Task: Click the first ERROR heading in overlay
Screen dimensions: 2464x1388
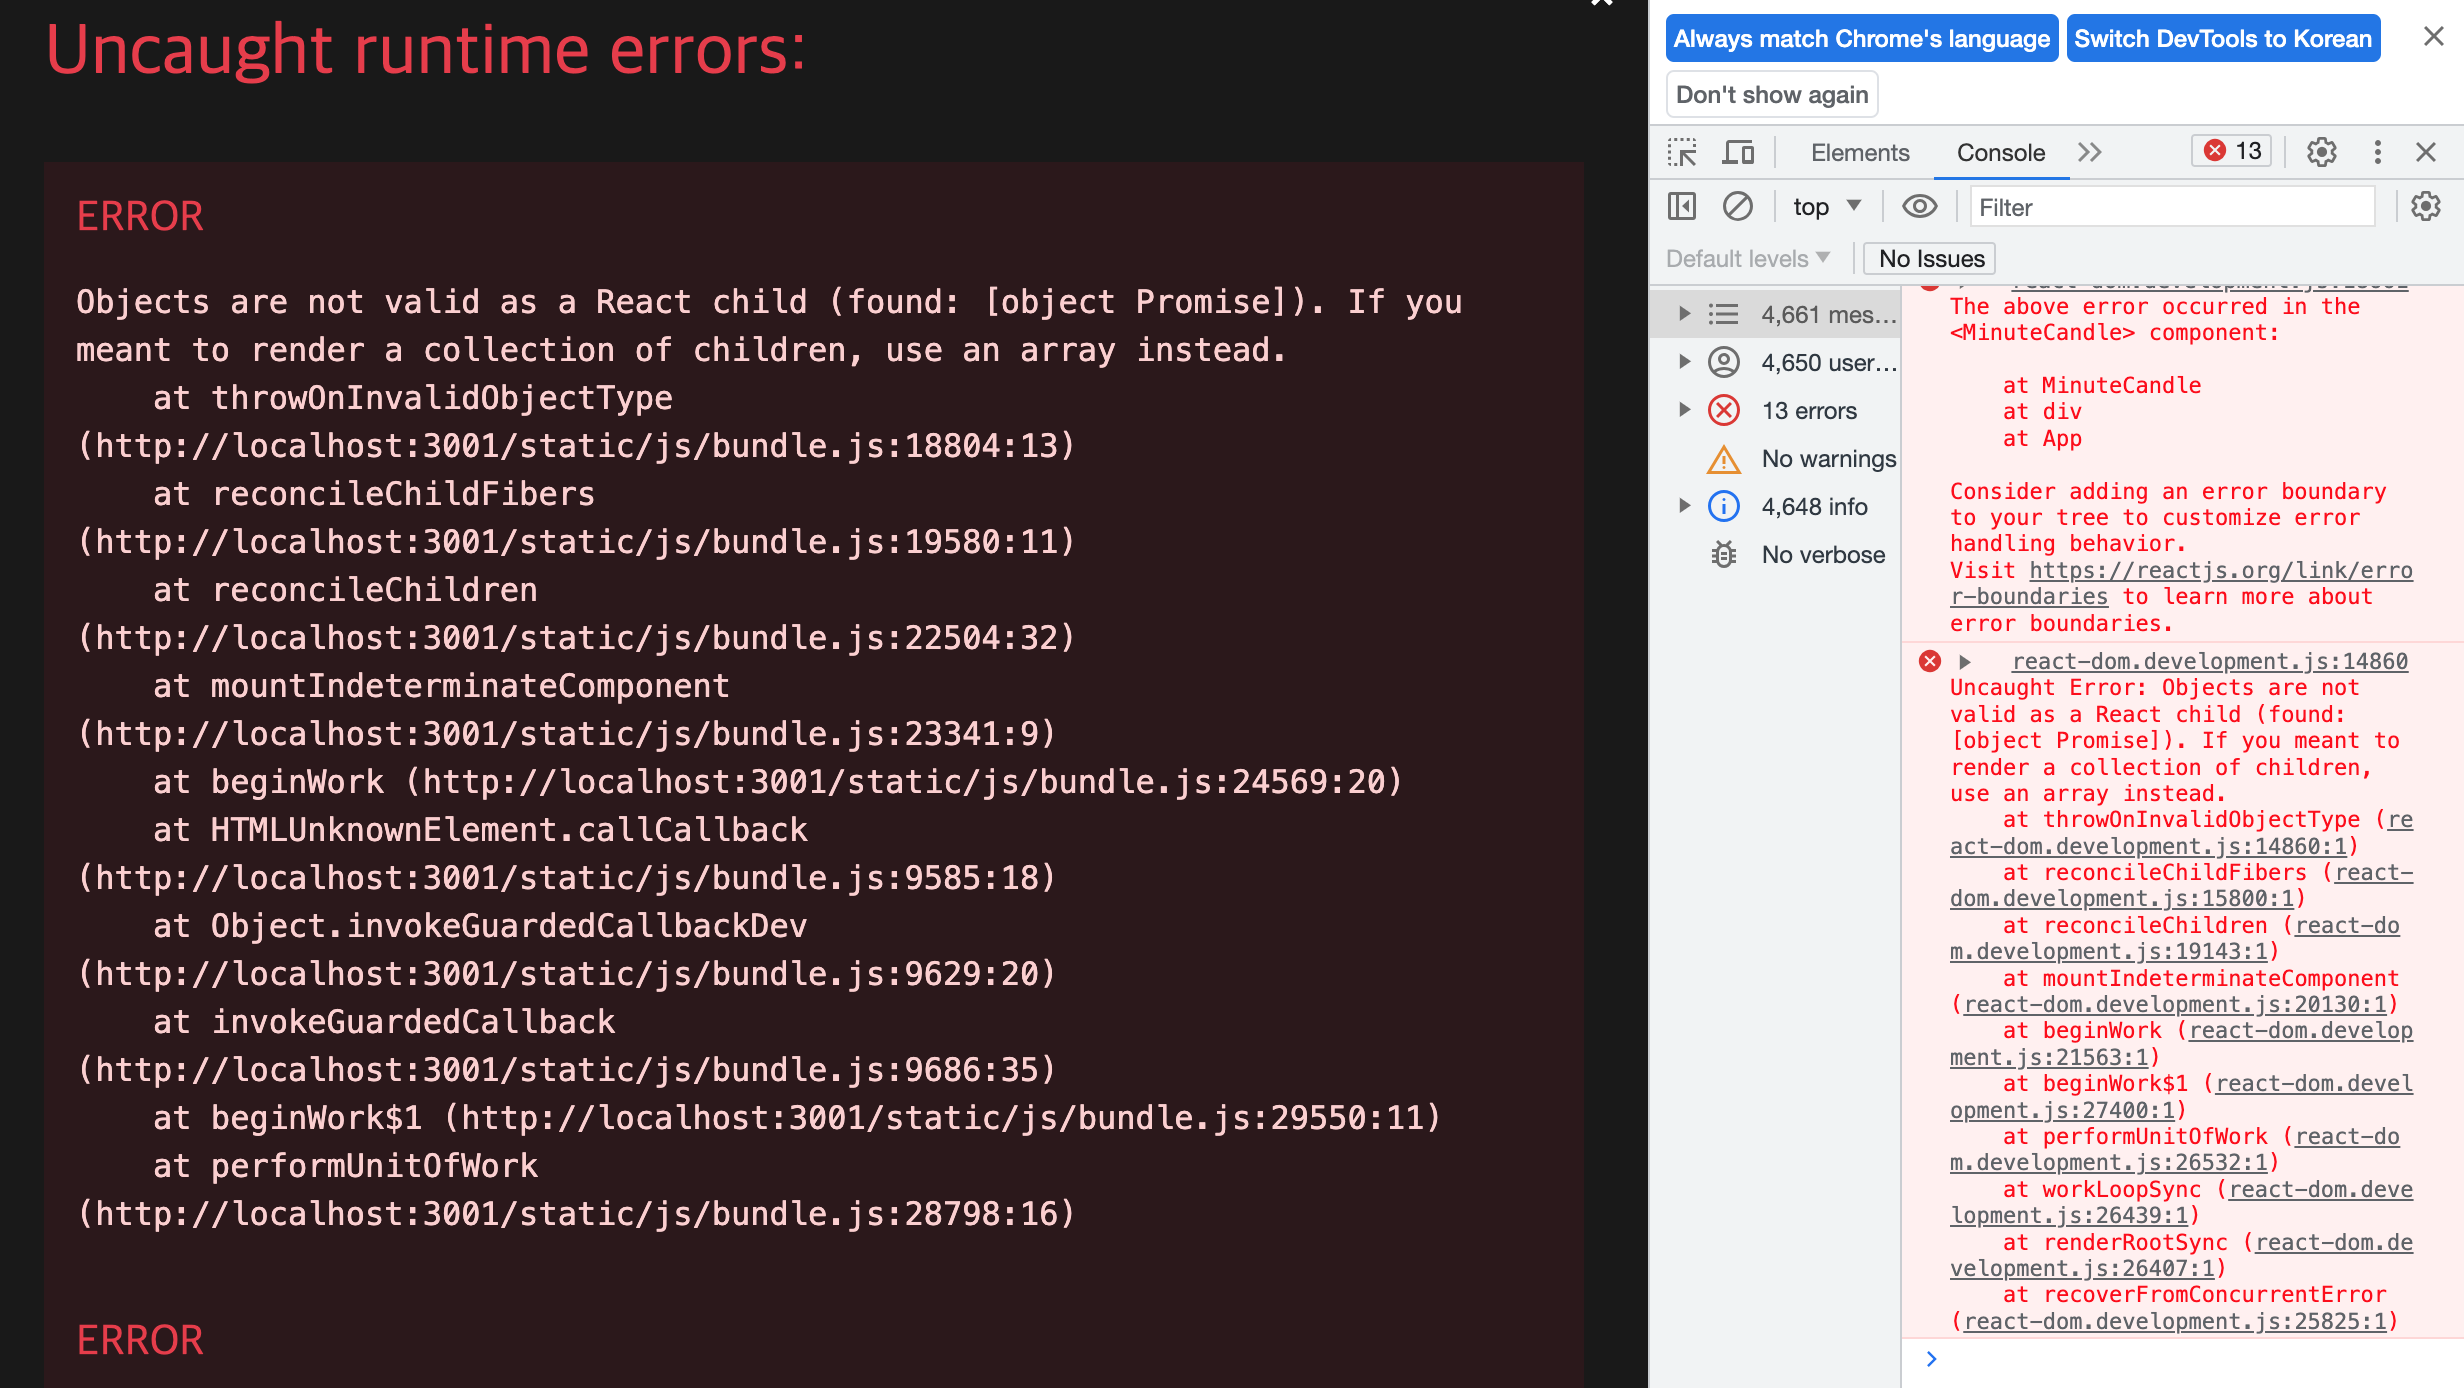Action: click(x=140, y=216)
